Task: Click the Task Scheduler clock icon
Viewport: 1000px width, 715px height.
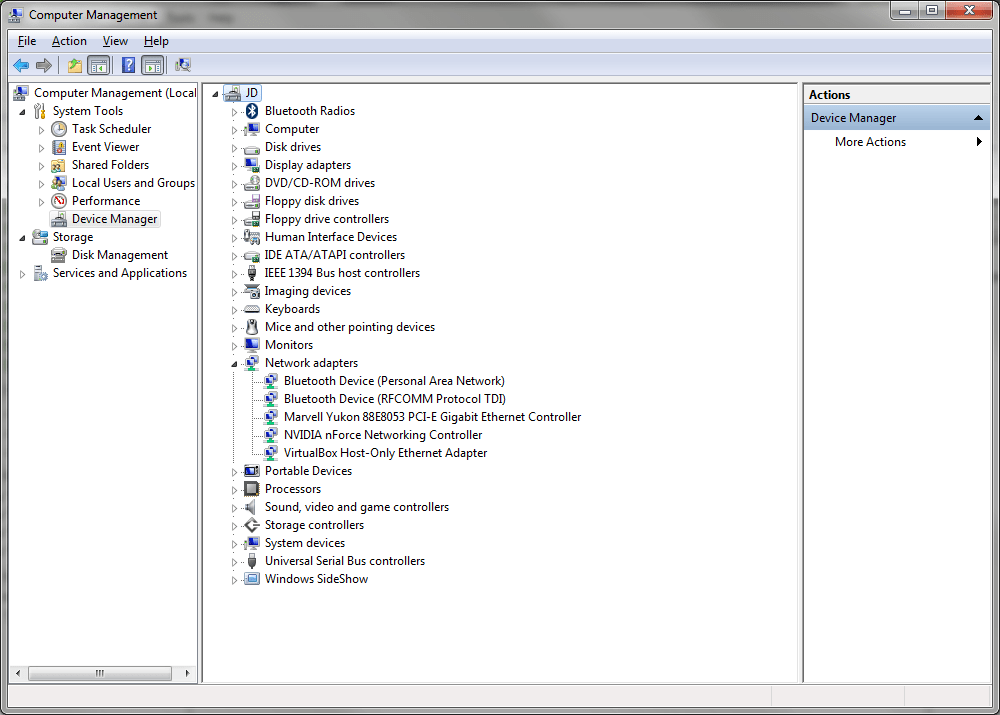Action: 59,129
